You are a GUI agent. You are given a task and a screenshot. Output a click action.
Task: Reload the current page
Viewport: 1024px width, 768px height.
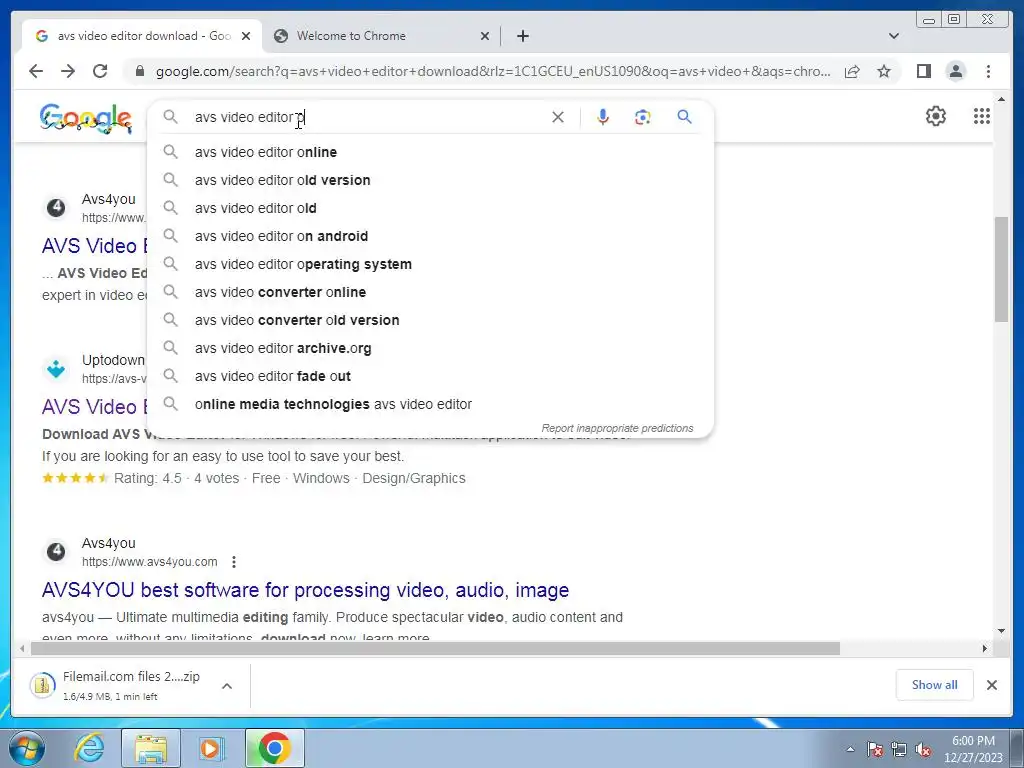(x=100, y=71)
